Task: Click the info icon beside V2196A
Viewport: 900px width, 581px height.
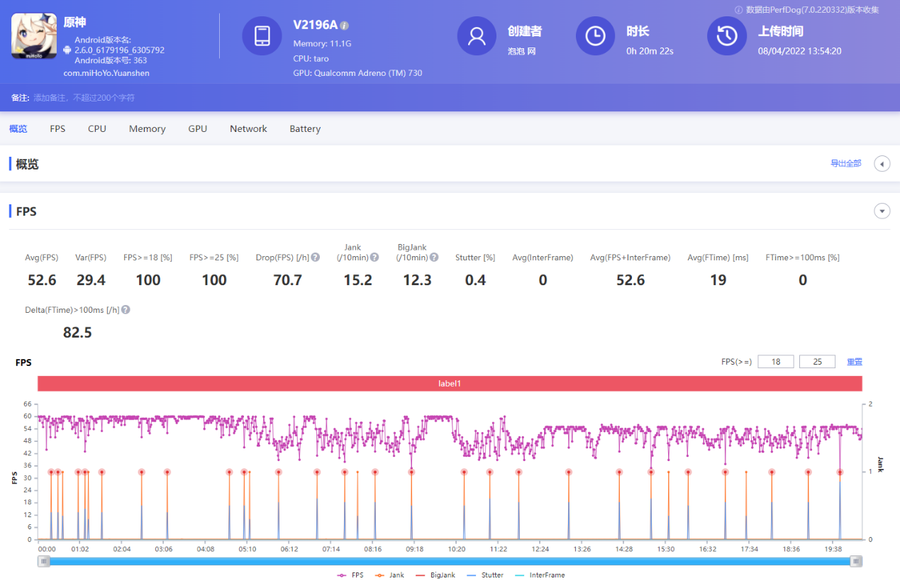Action: [x=345, y=25]
